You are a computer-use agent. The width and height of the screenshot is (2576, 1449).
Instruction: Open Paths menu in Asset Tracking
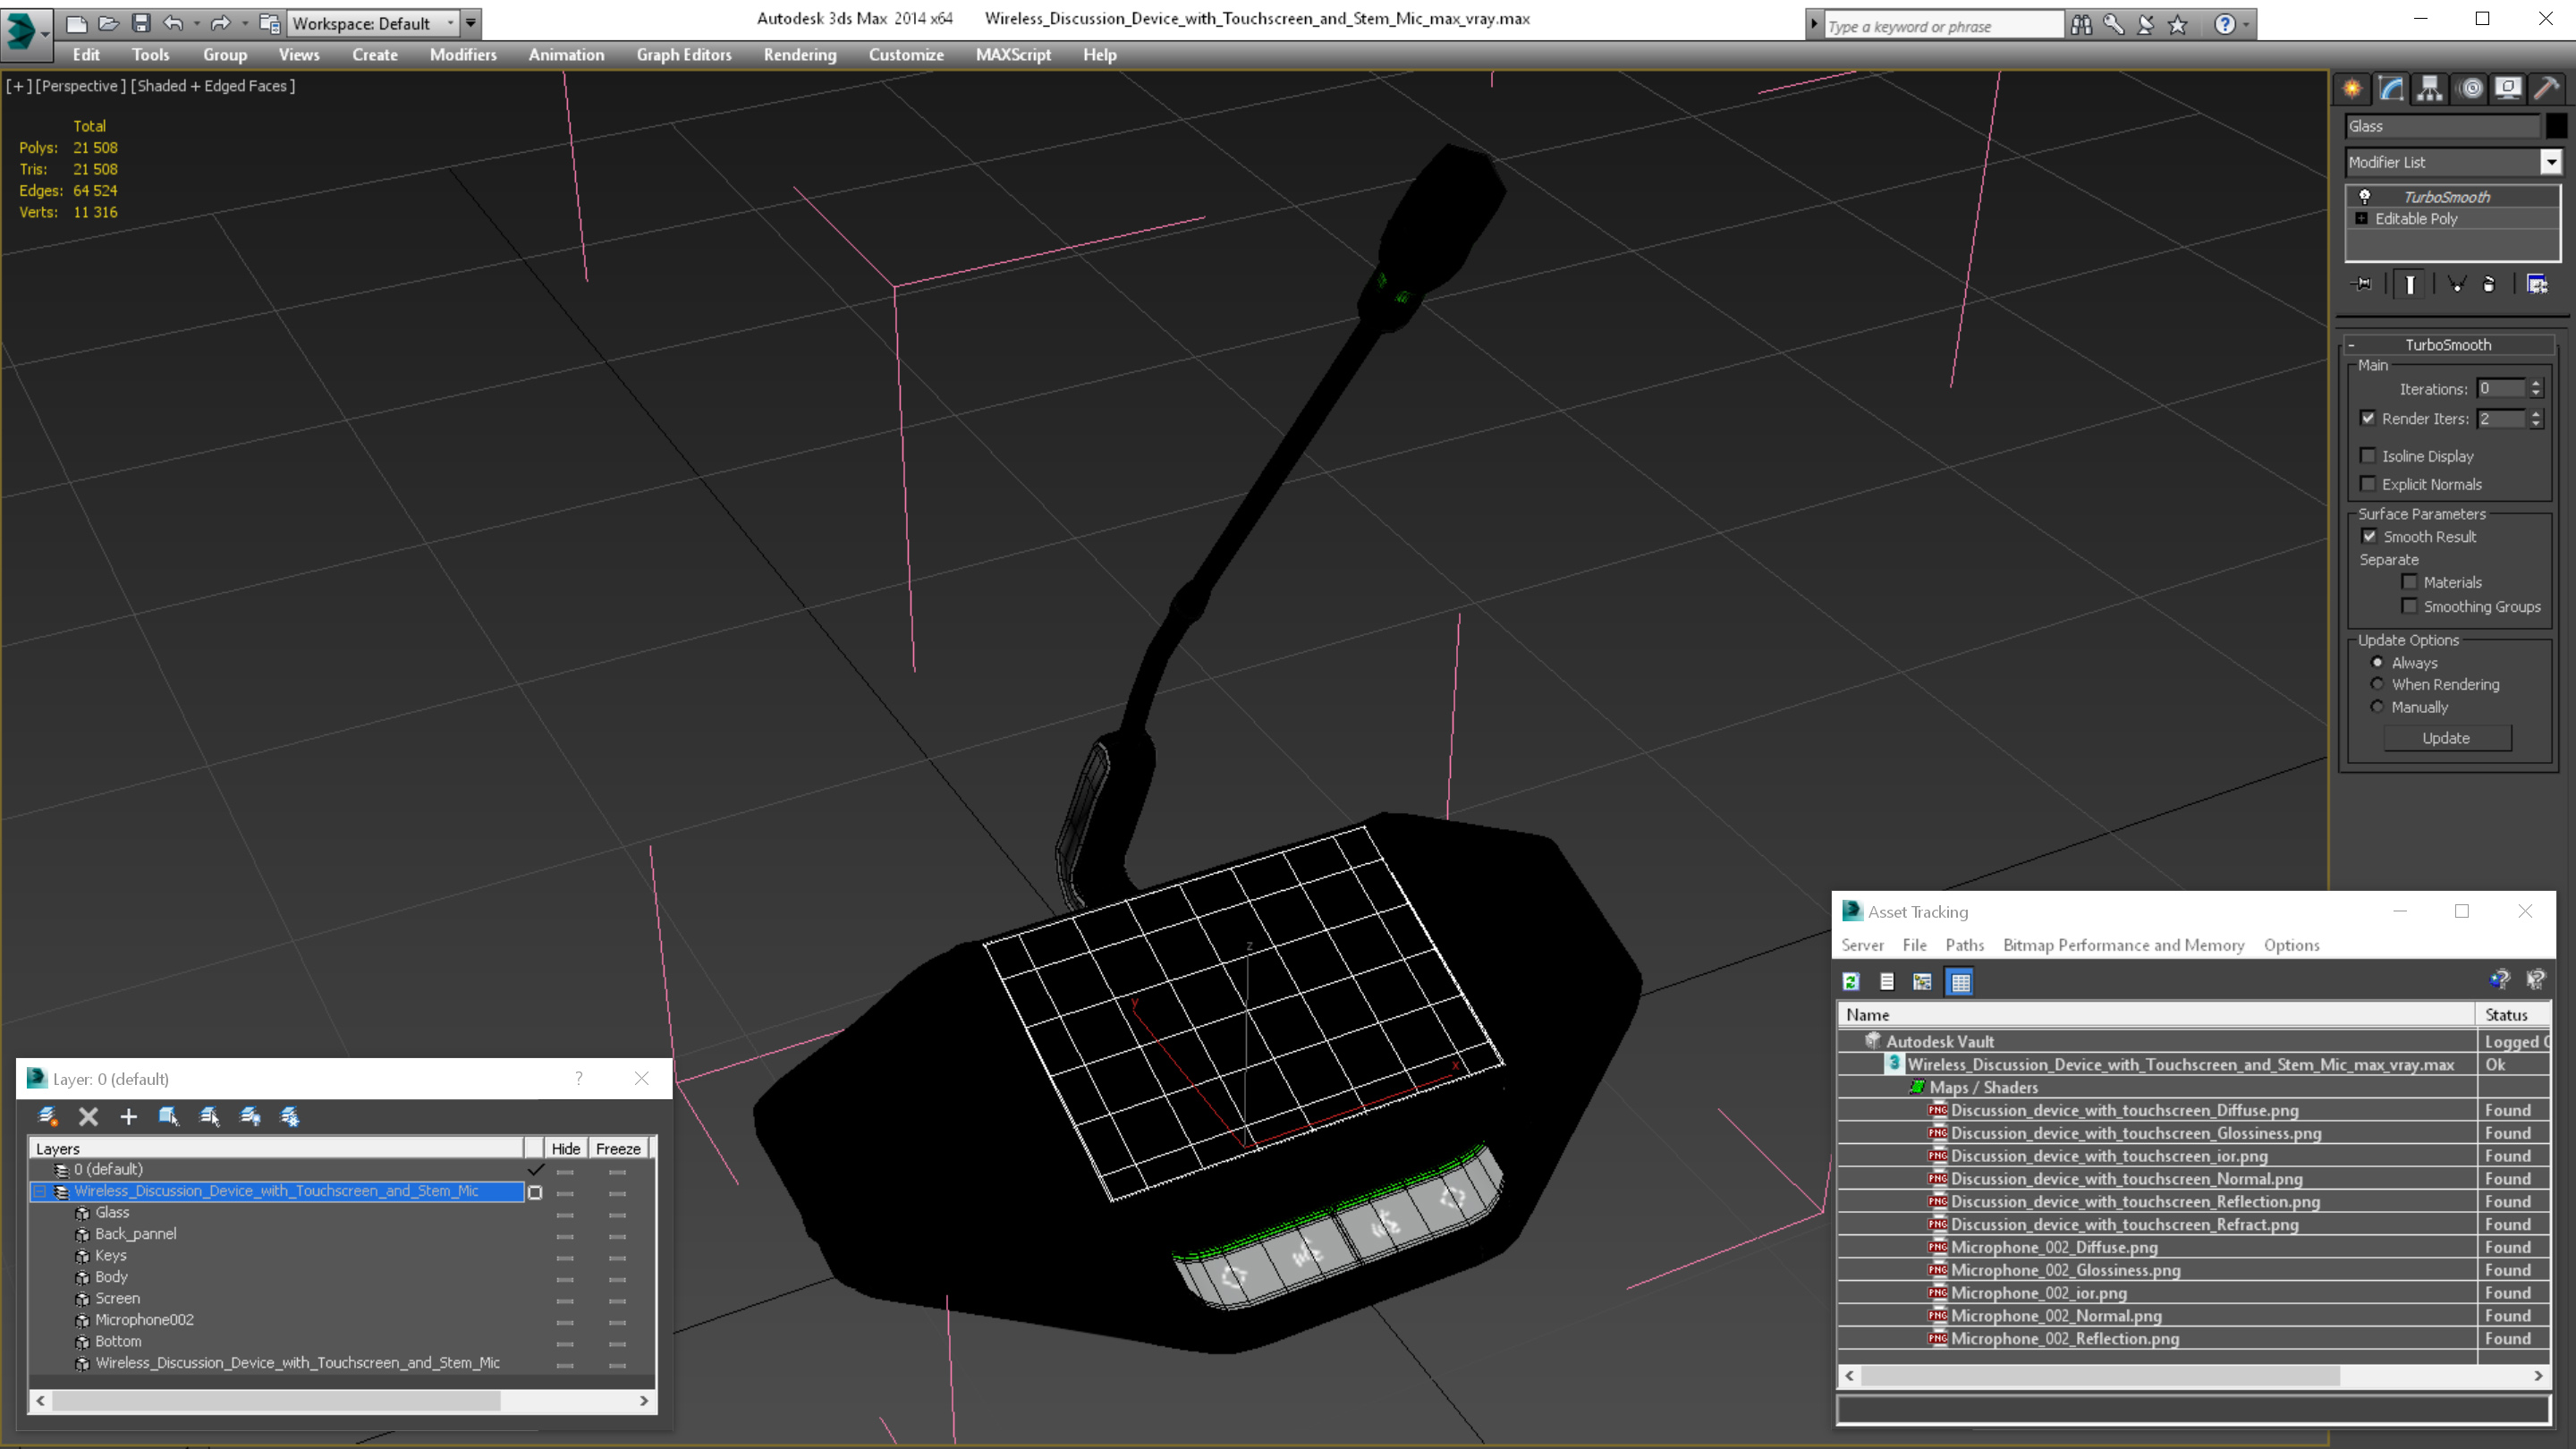pos(1964,945)
